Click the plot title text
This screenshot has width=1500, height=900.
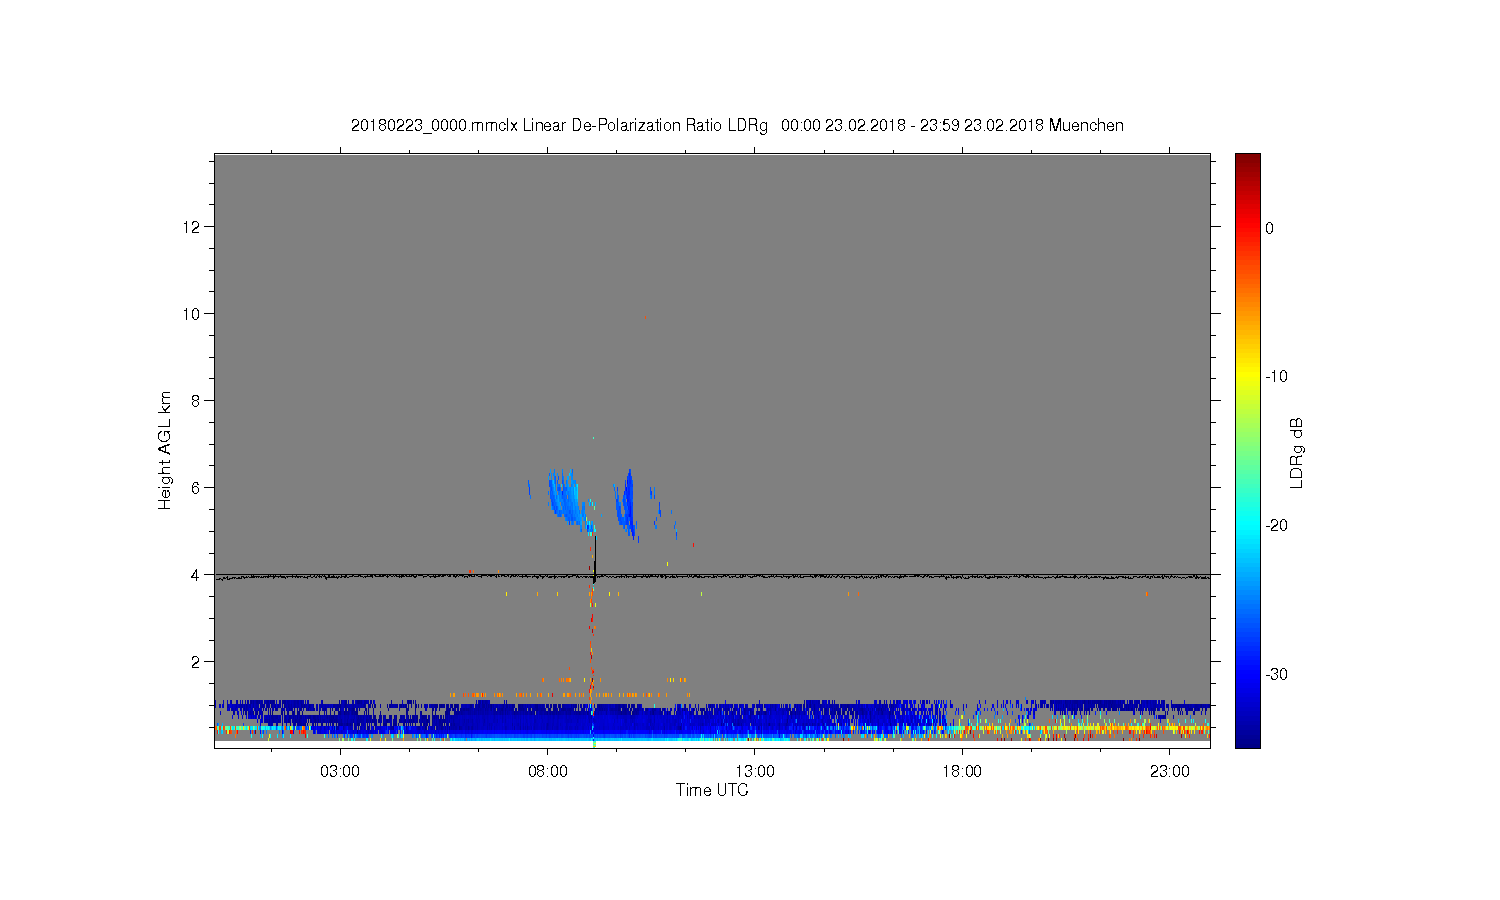point(737,126)
